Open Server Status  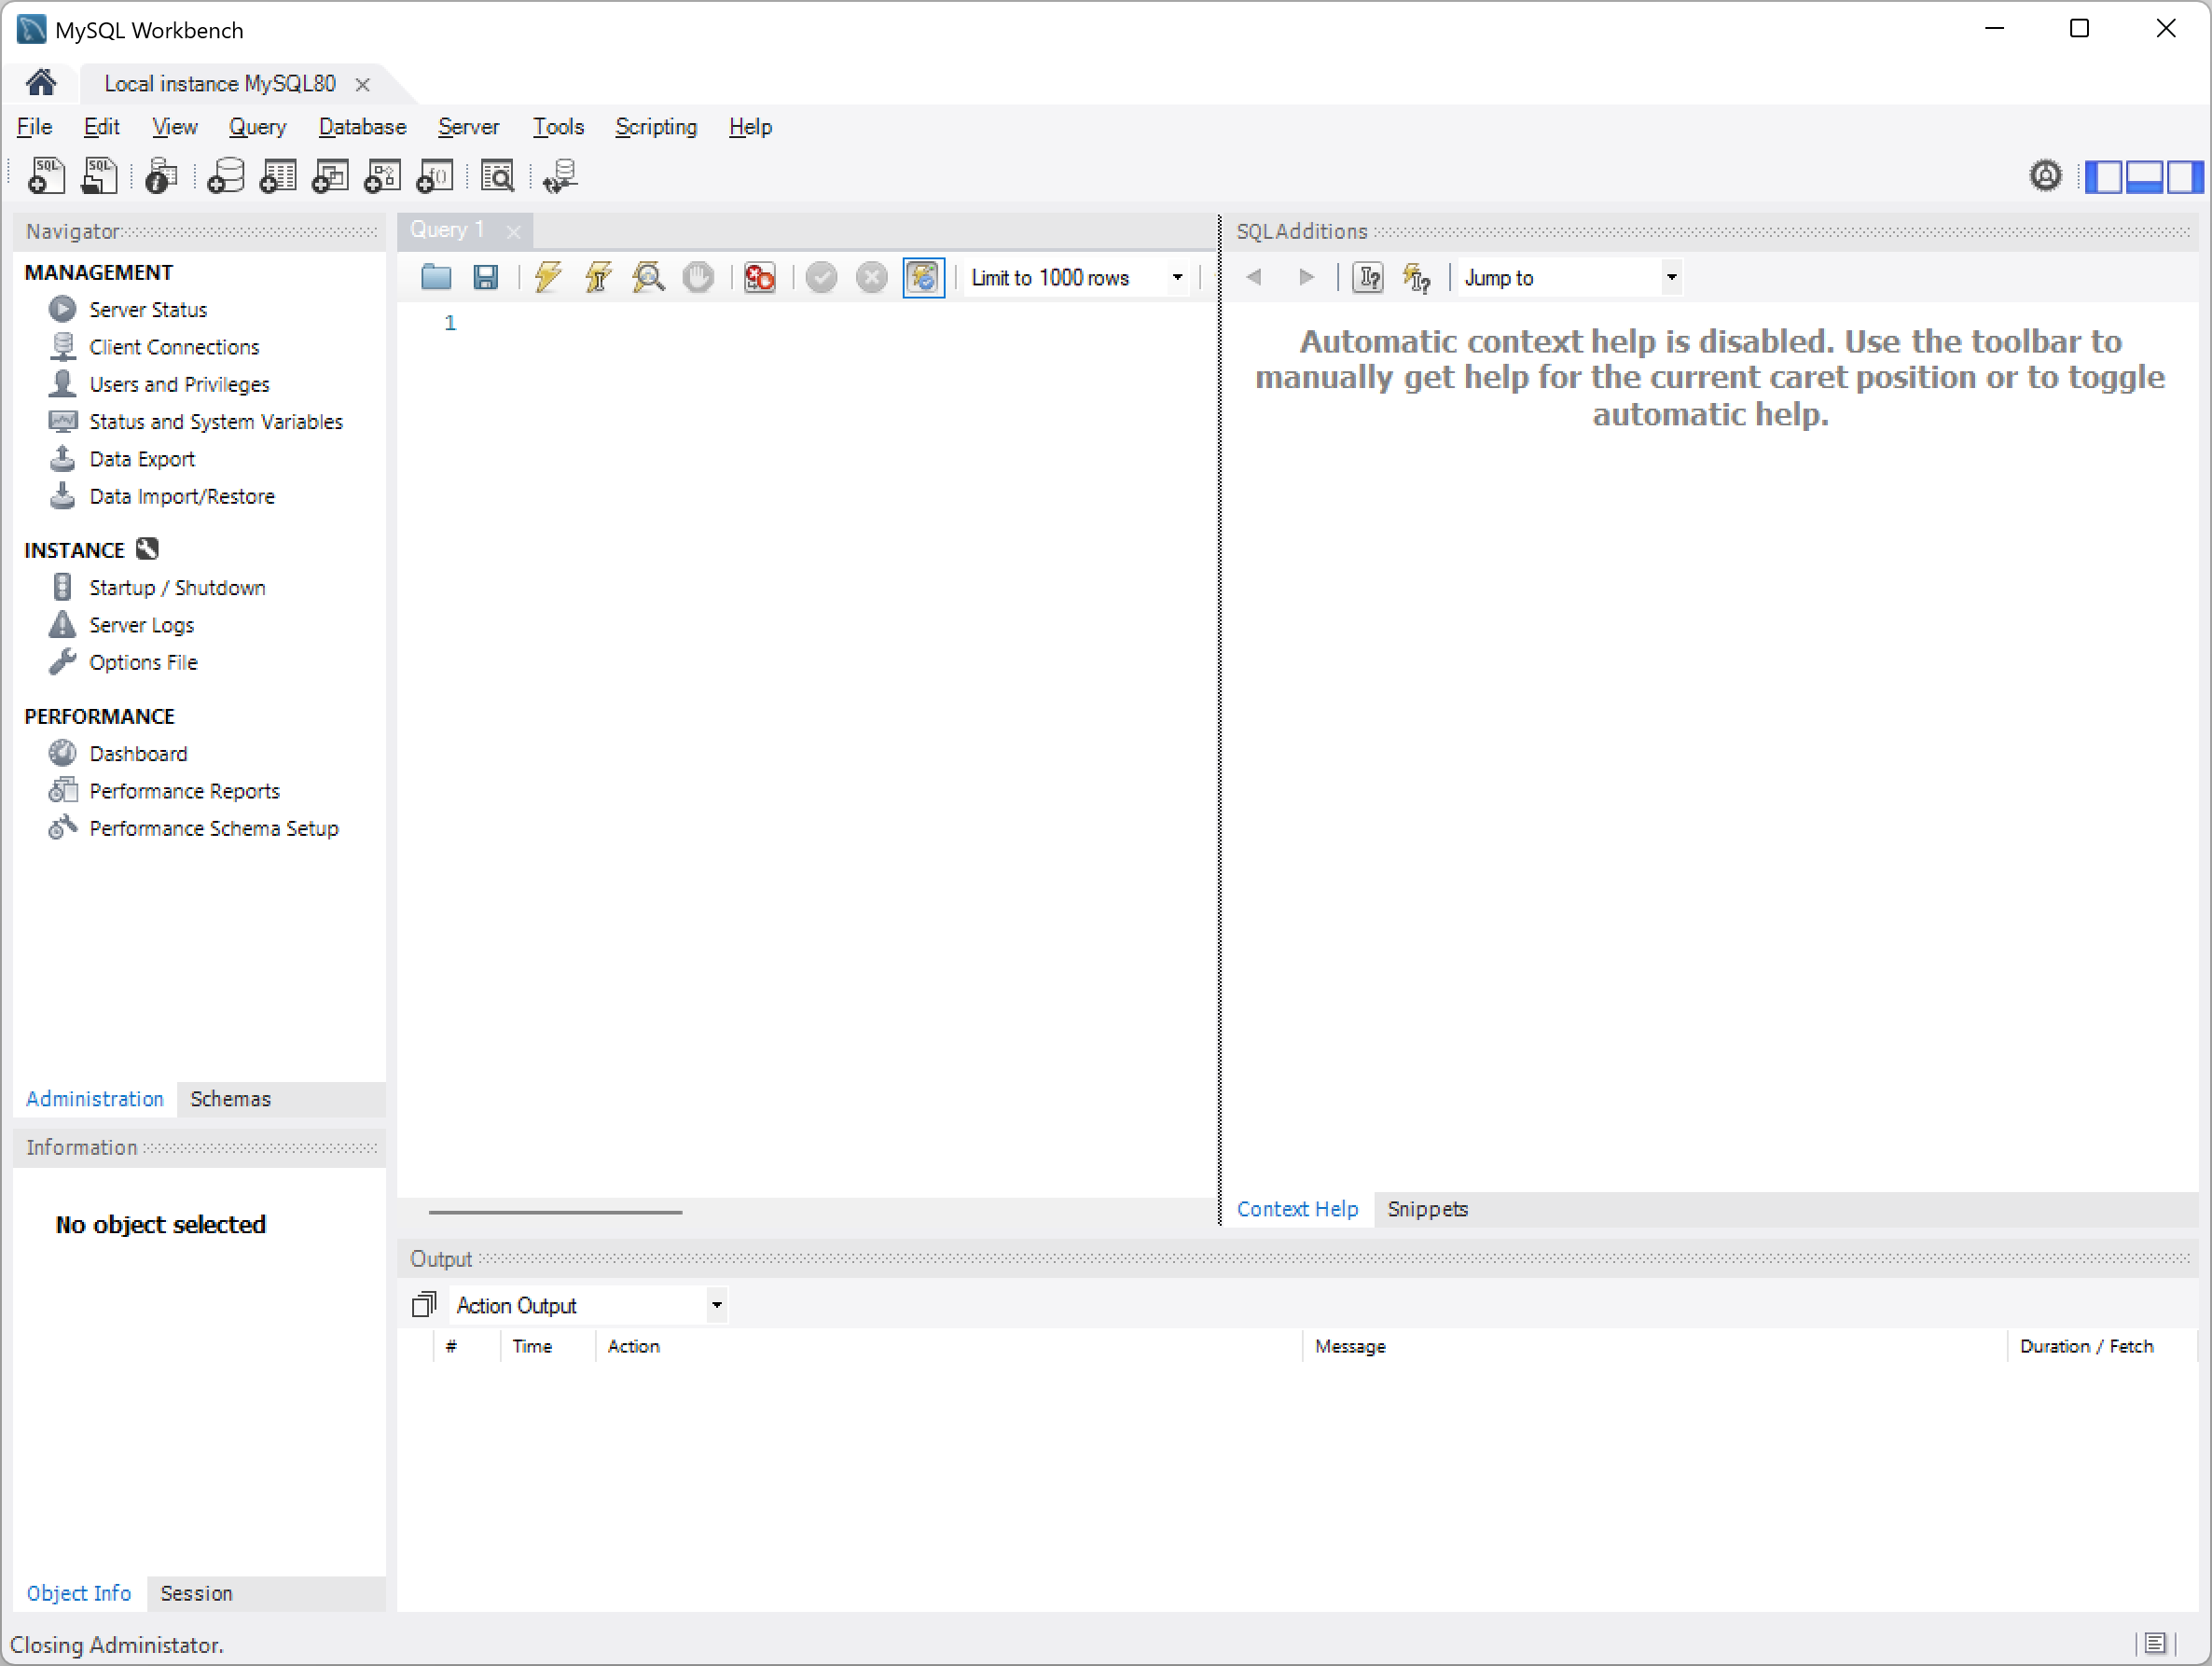click(x=148, y=309)
